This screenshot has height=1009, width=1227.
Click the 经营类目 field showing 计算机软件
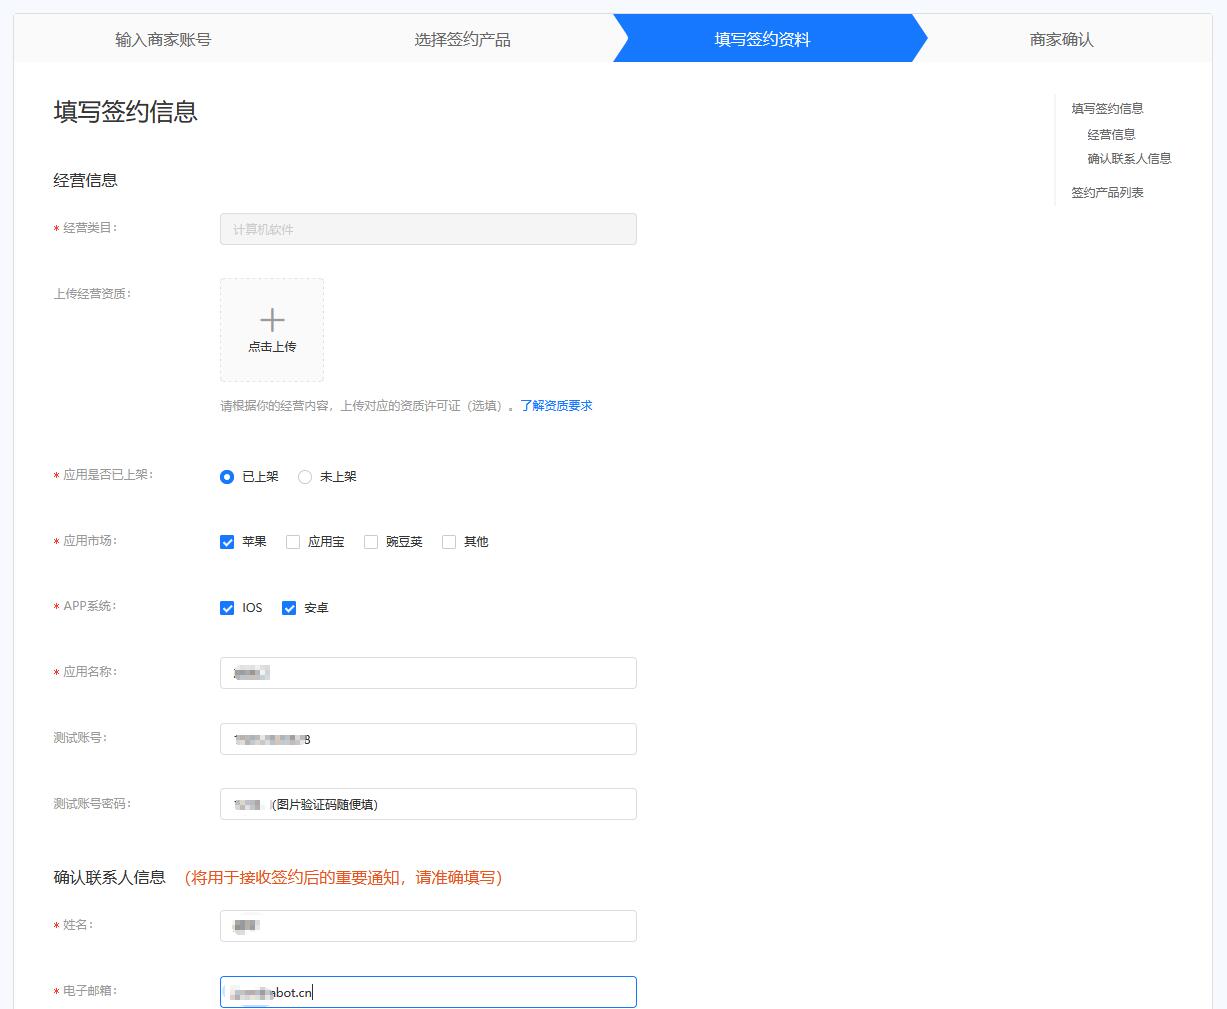pos(428,229)
